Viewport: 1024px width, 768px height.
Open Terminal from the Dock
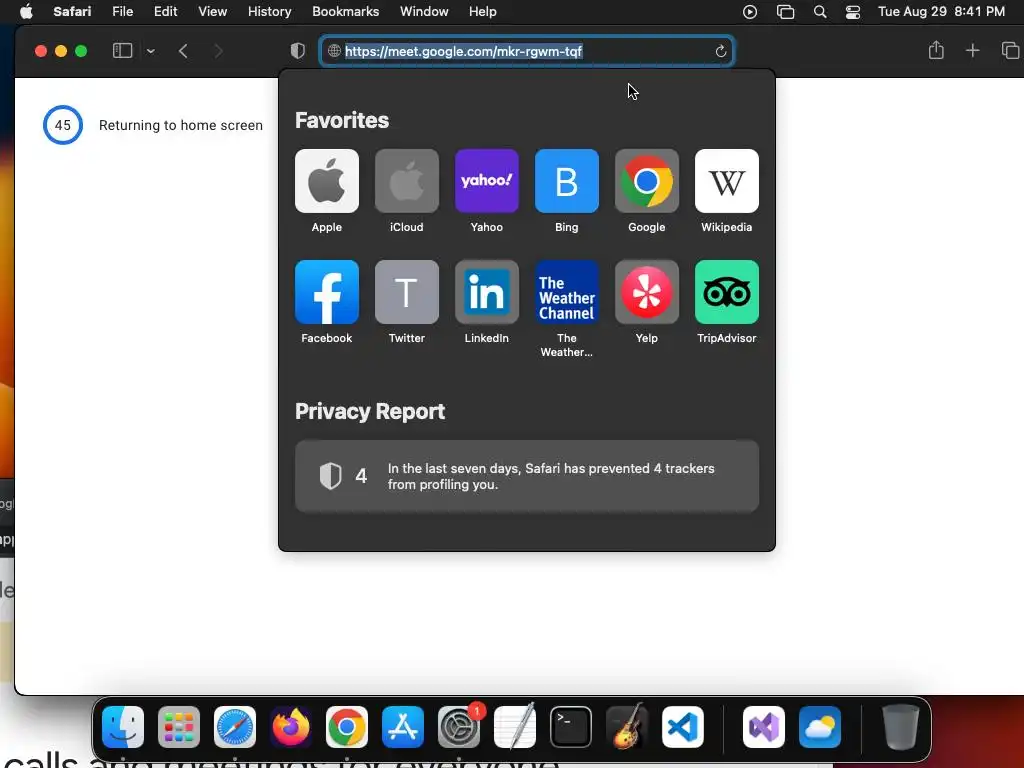coord(571,727)
